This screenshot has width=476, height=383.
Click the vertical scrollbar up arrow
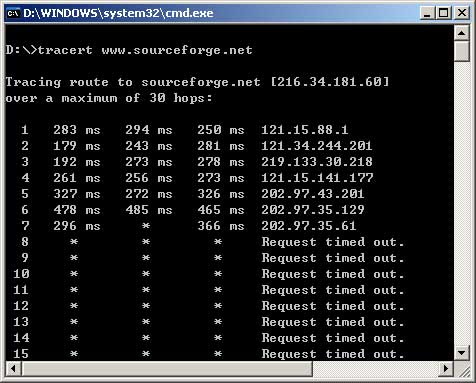(x=462, y=33)
